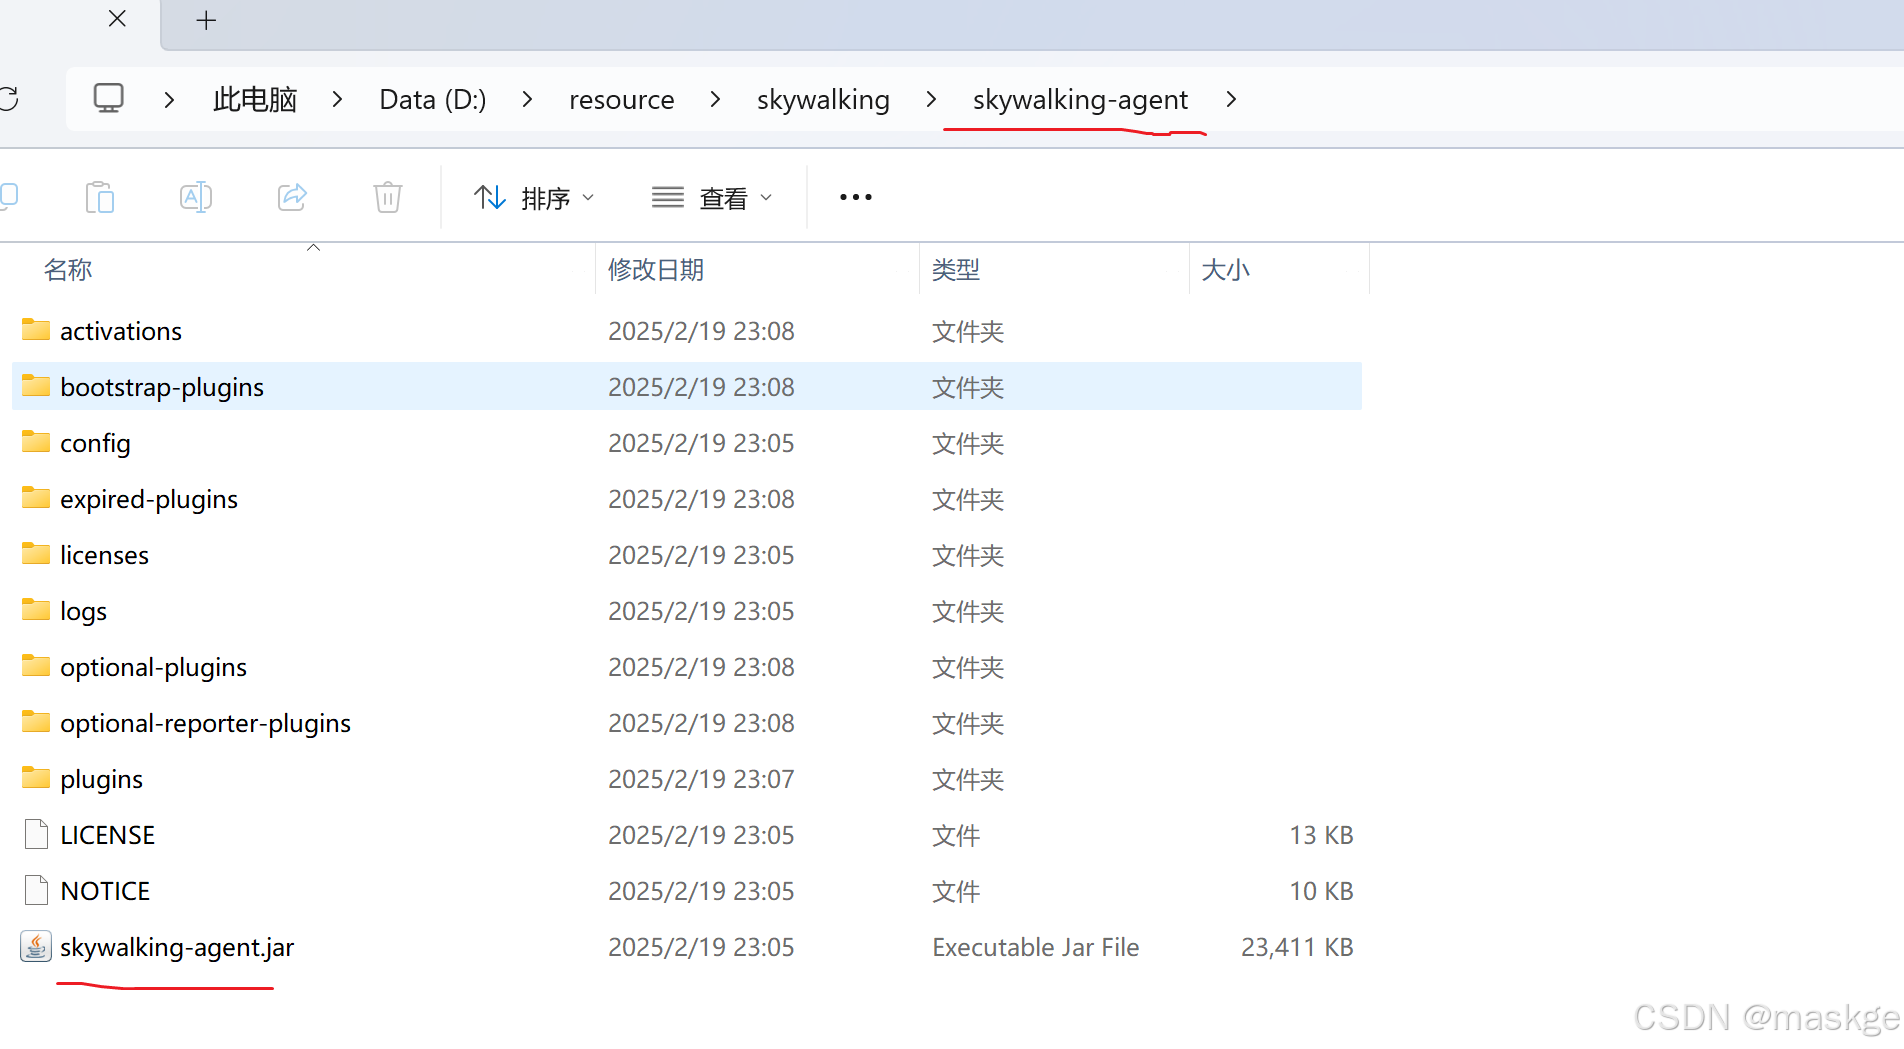Viewport: 1904px width, 1049px height.
Task: Navigate to Data (D:) breadcrumb
Action: coord(433,99)
